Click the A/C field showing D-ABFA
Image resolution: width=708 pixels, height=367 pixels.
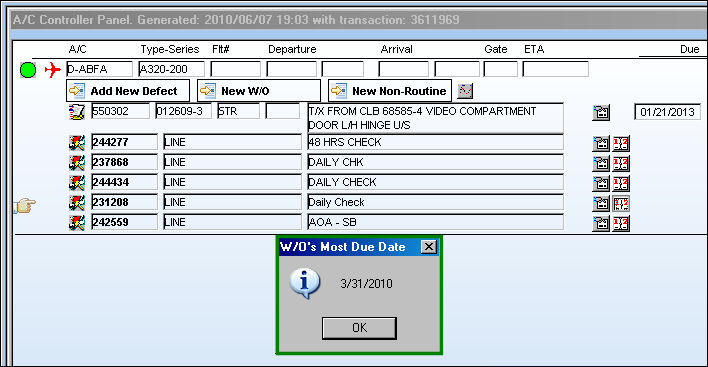(x=99, y=69)
